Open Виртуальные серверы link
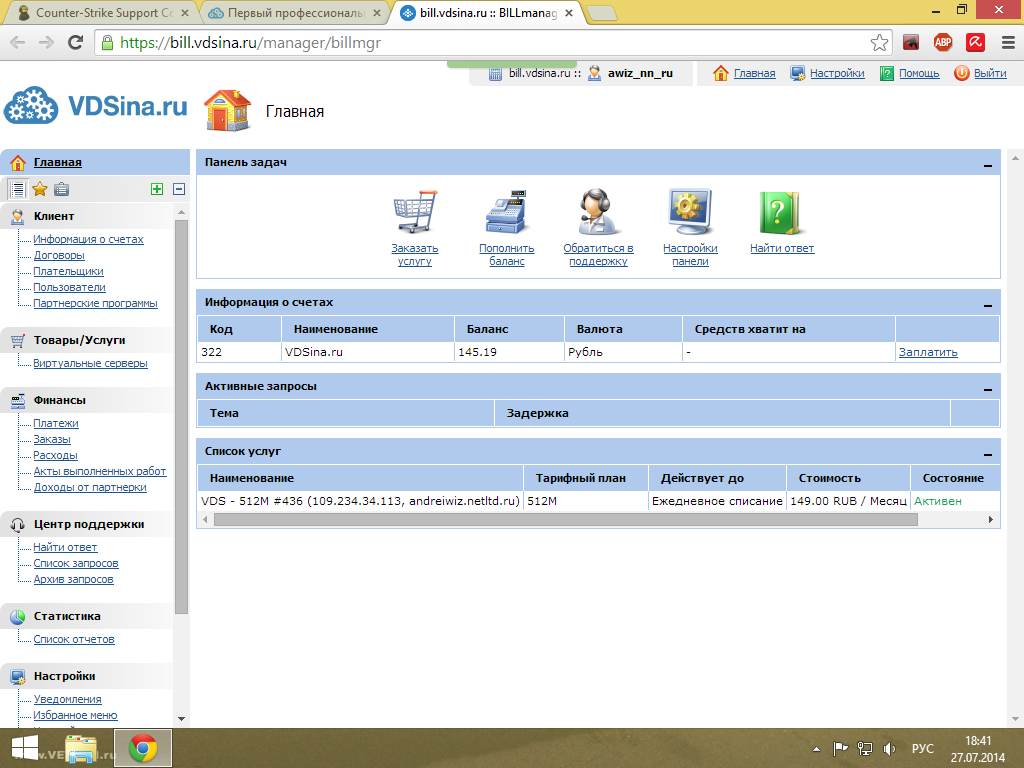The height and width of the screenshot is (768, 1024). coord(90,364)
